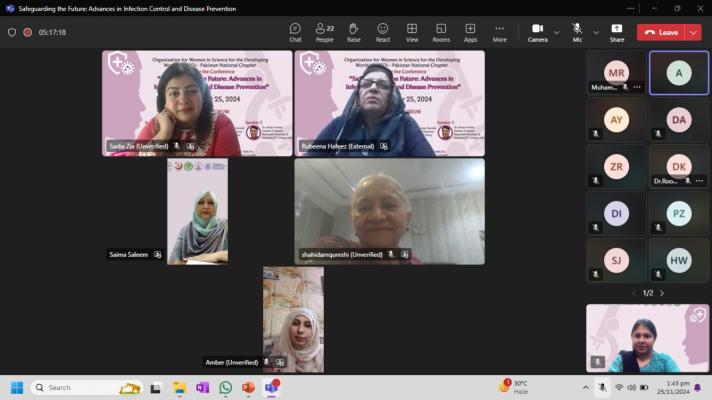Open the dropdown arrow beside Leave
The width and height of the screenshot is (712, 400).
(x=694, y=32)
